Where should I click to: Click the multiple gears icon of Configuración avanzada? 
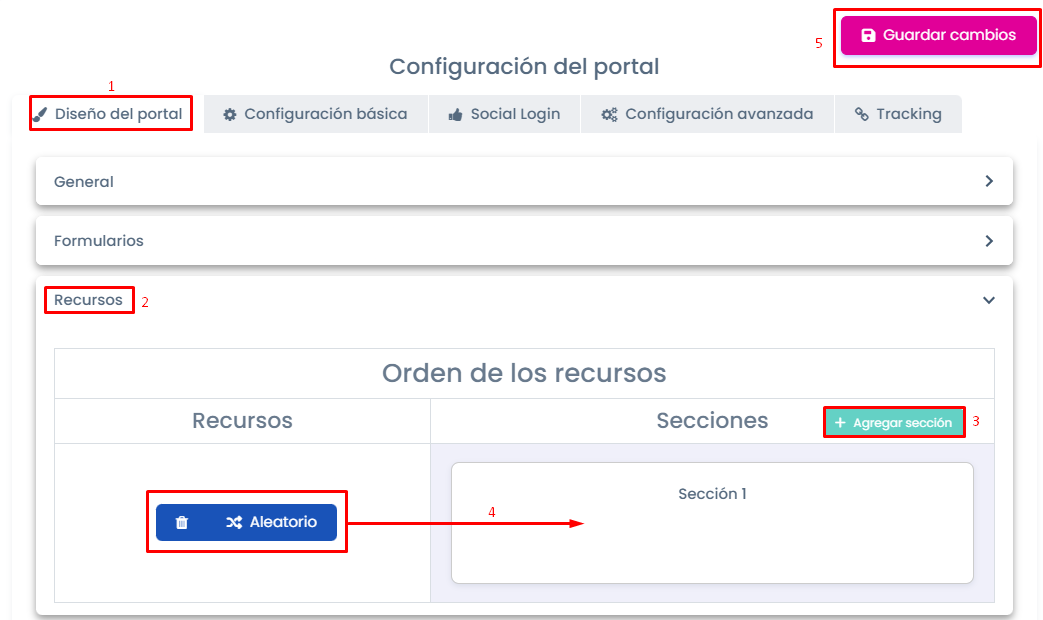(x=609, y=114)
